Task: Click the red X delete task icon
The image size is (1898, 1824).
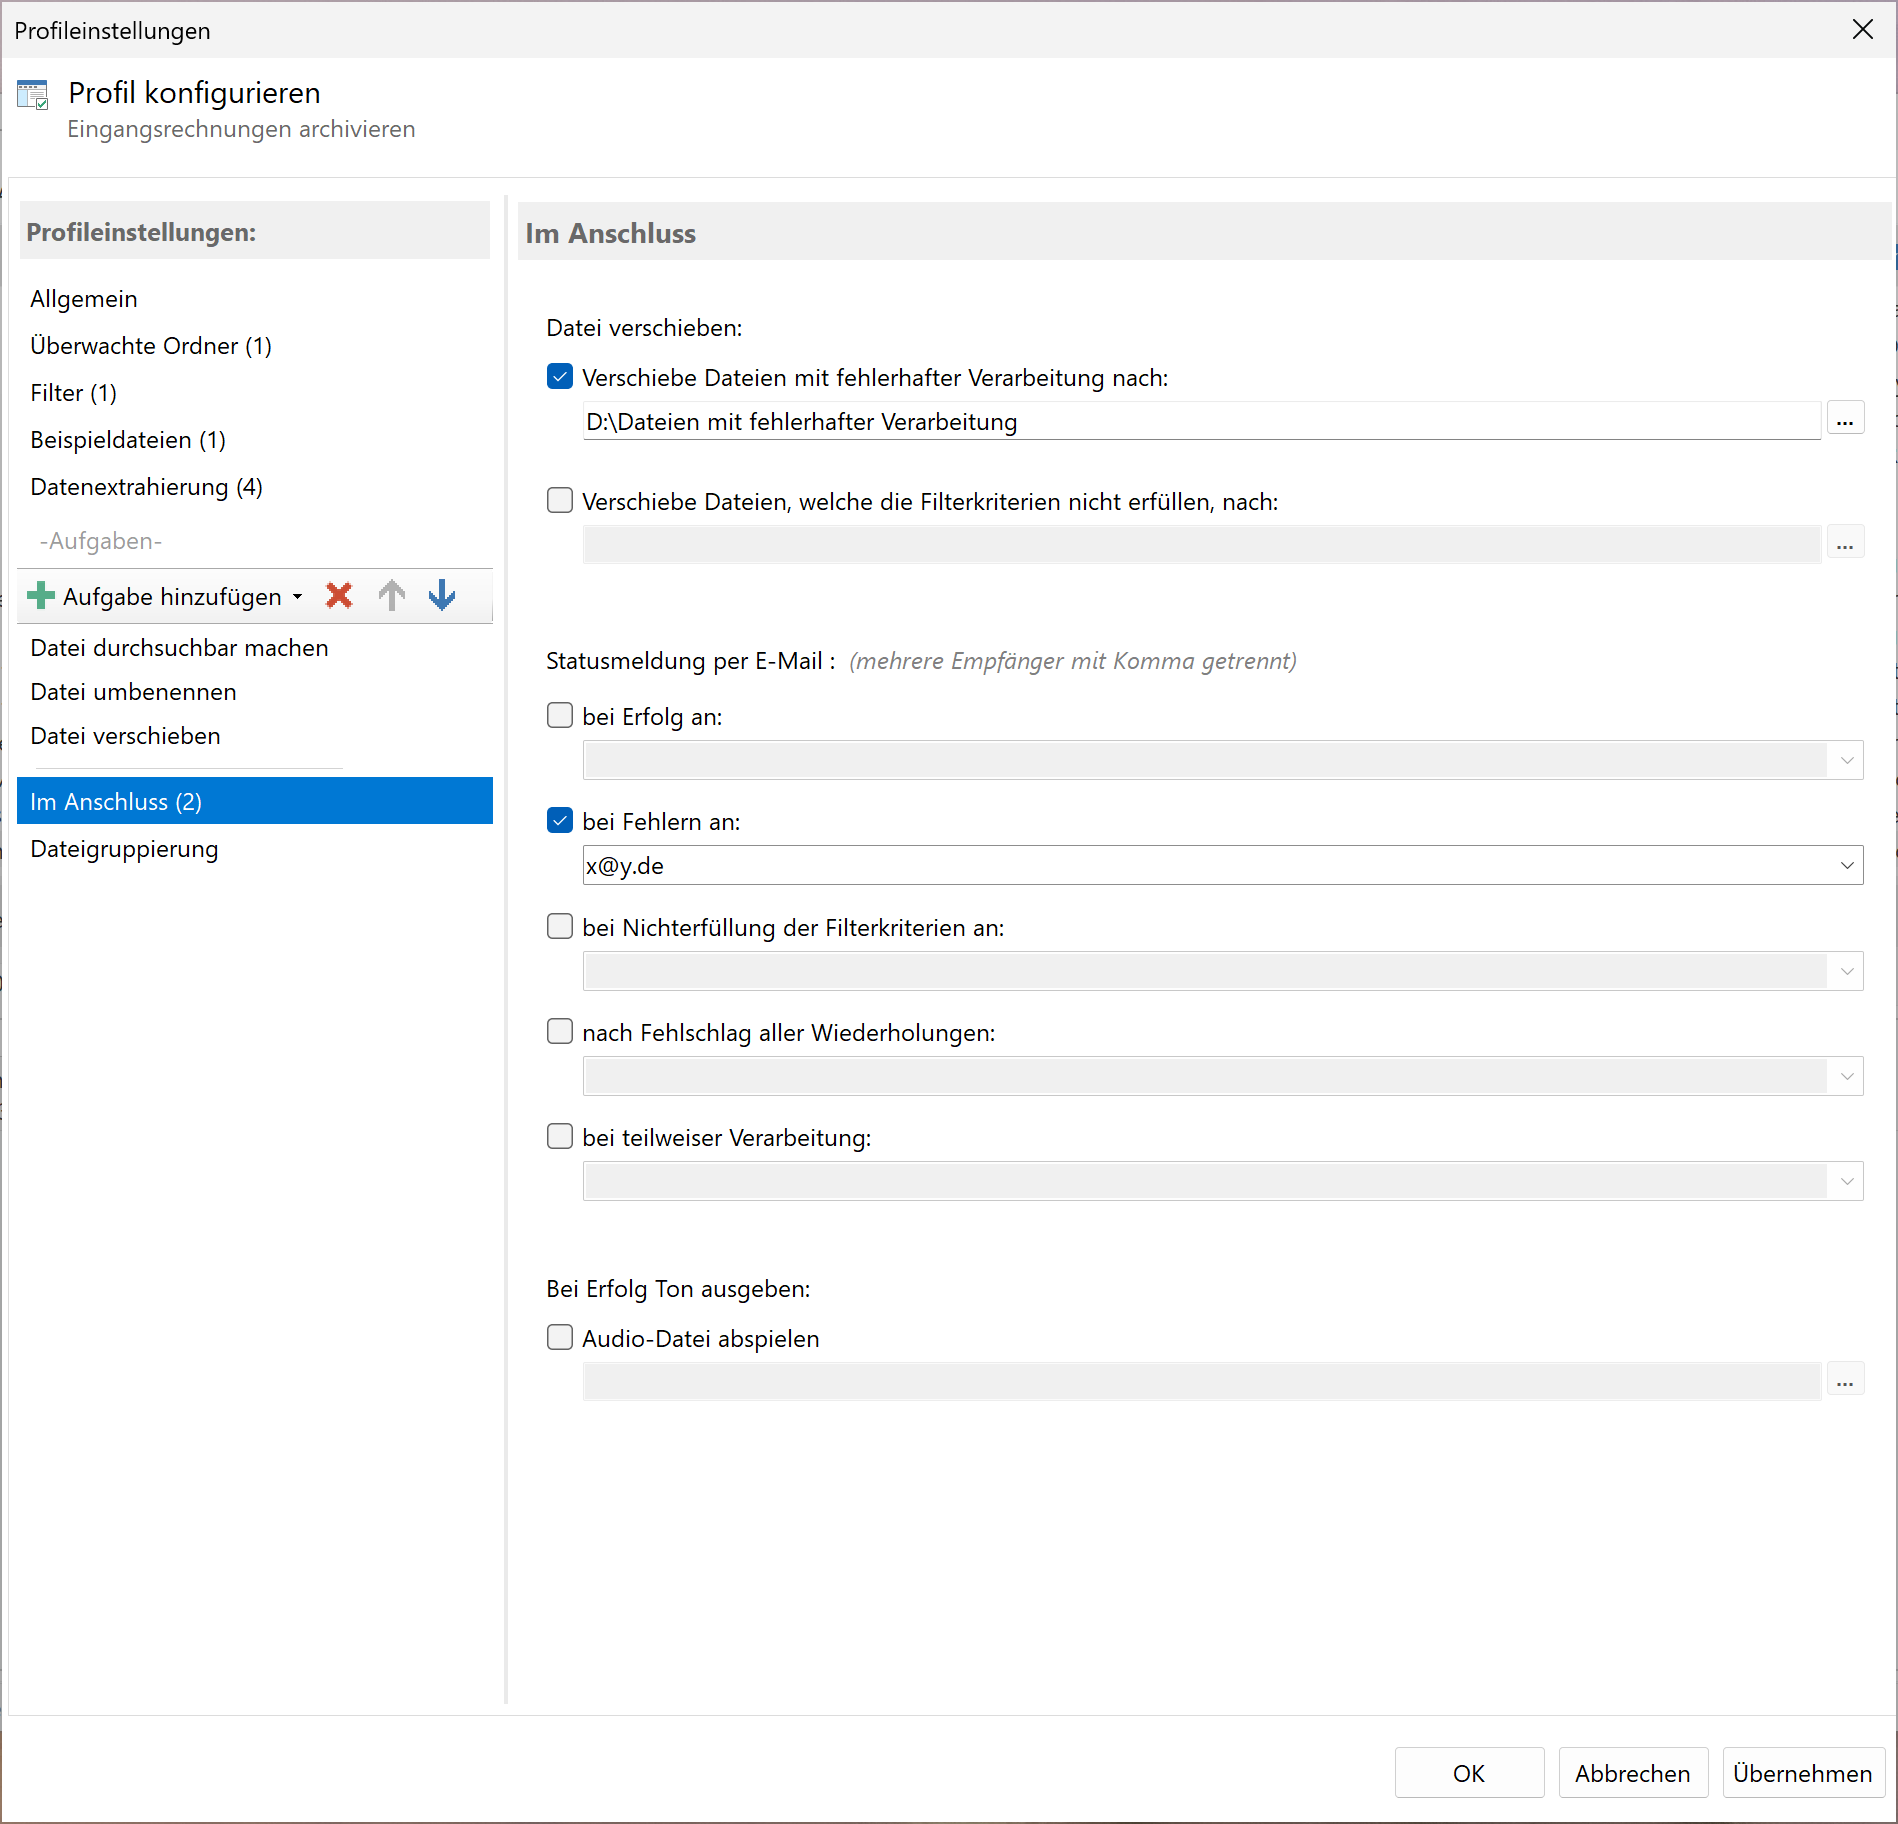Action: [339, 596]
